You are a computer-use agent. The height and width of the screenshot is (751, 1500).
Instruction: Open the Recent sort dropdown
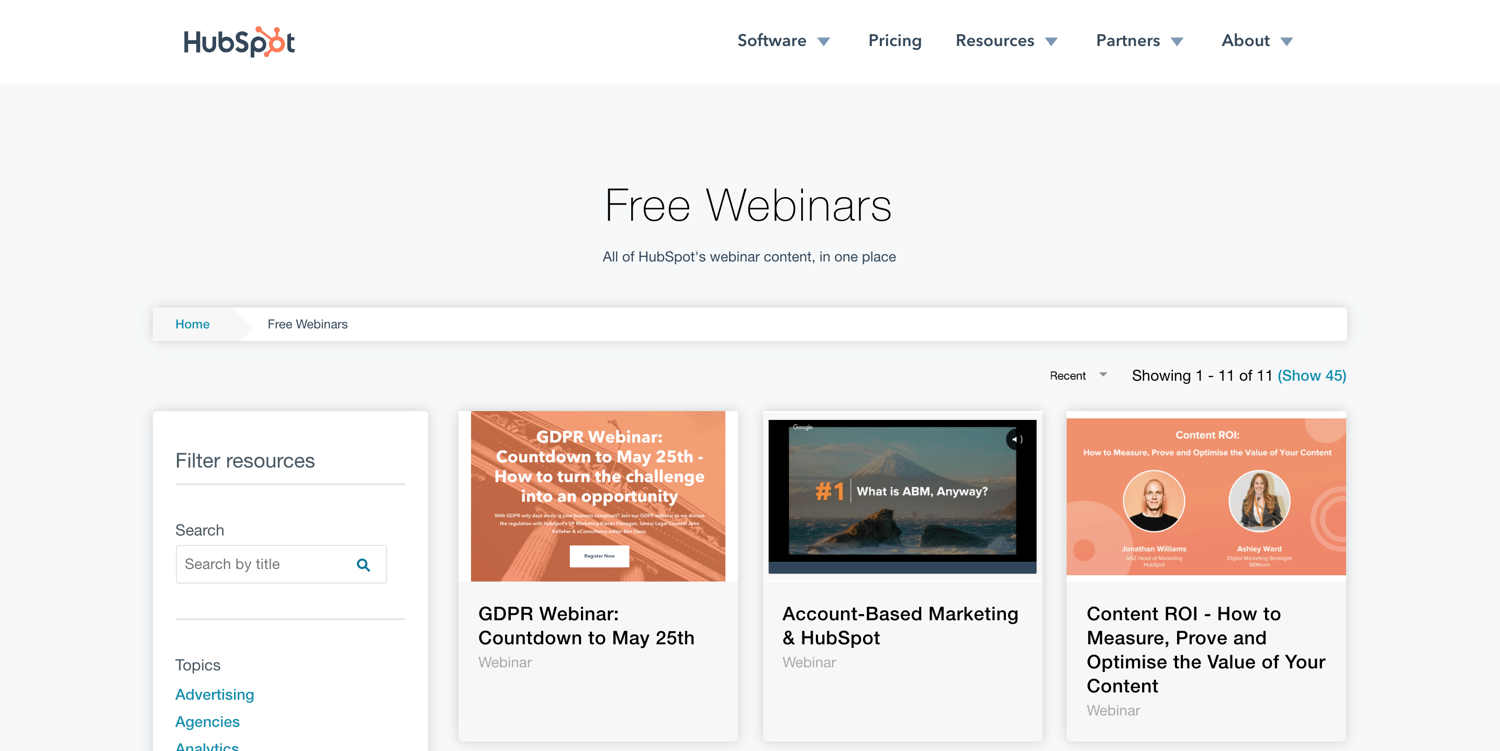1078,375
